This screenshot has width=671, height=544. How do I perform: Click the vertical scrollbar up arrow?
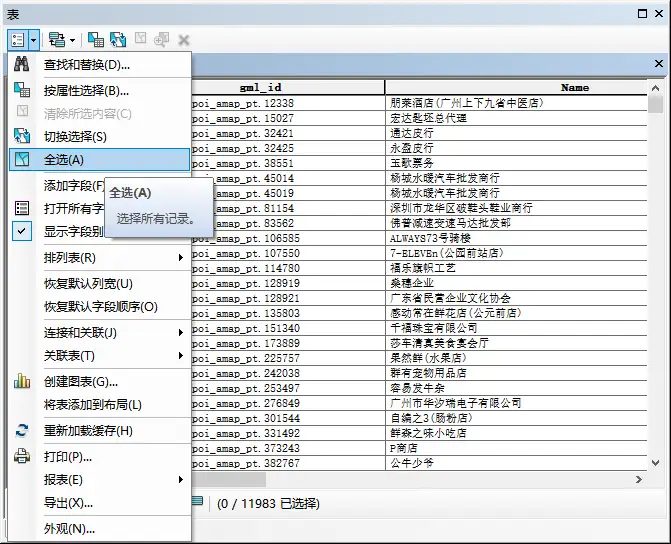[655, 88]
